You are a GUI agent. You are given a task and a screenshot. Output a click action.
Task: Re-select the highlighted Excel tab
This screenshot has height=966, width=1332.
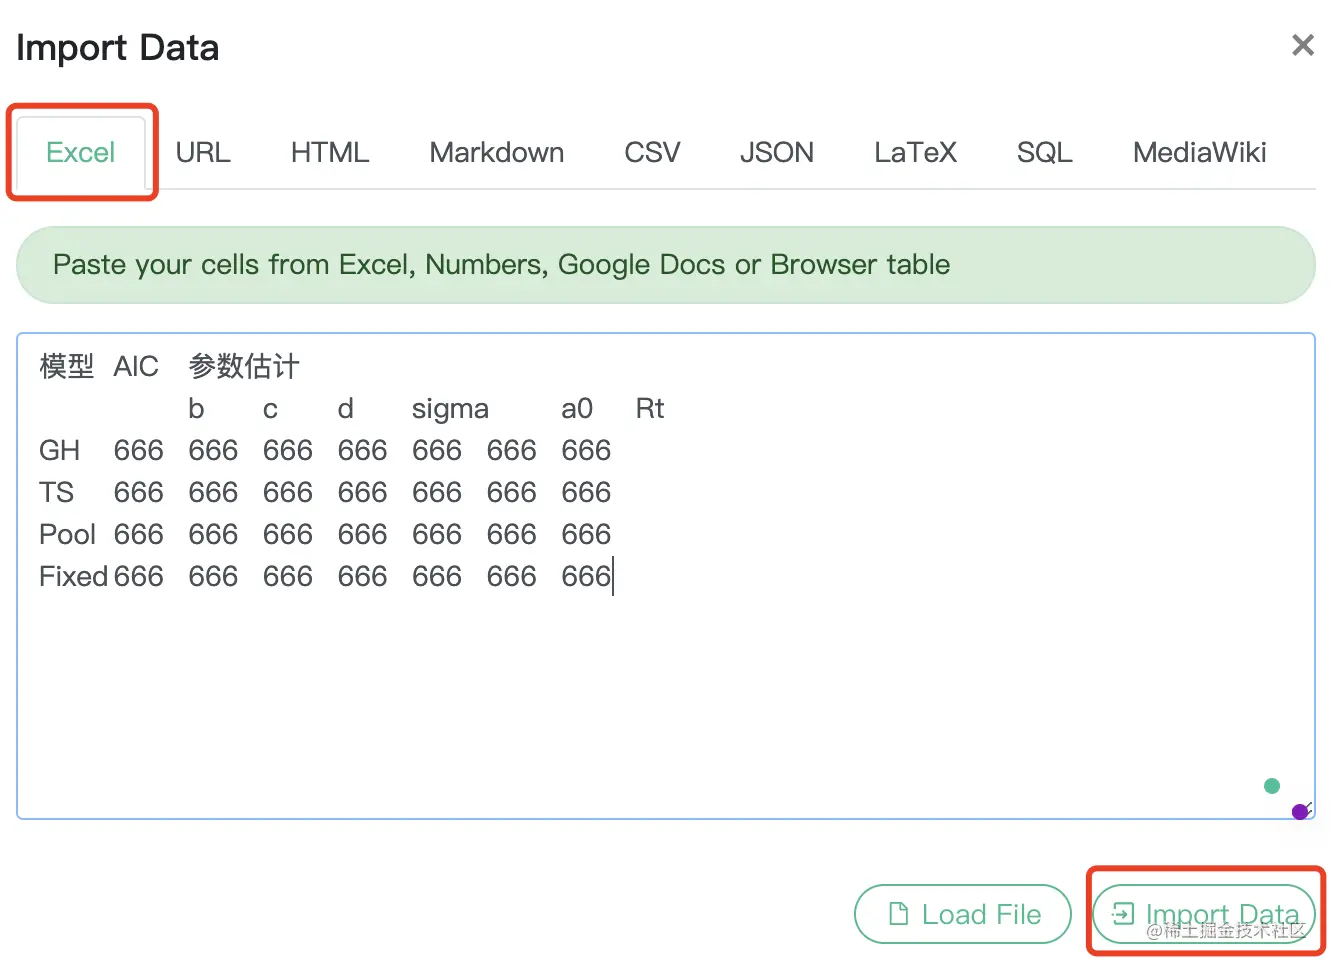click(x=80, y=152)
